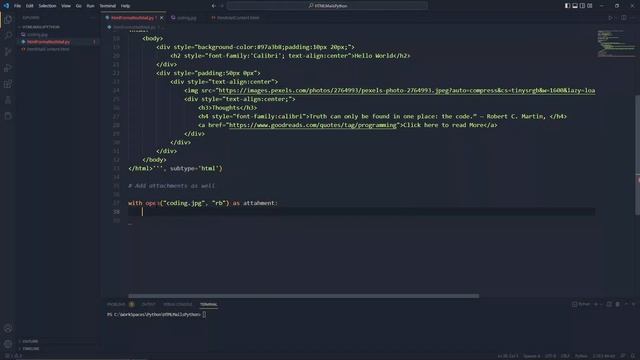Click the minimap code overview
Viewport: 640px width, 360px height.
point(616,43)
